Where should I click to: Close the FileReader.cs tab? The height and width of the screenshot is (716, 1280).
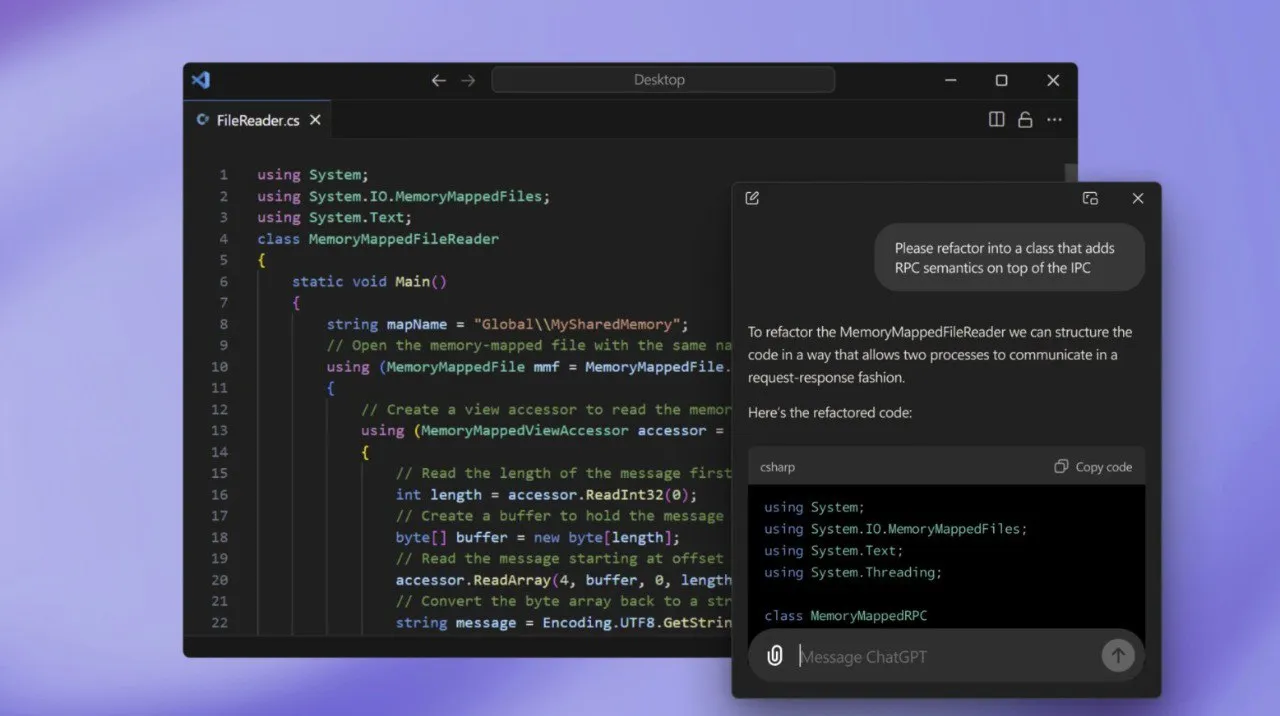315,120
